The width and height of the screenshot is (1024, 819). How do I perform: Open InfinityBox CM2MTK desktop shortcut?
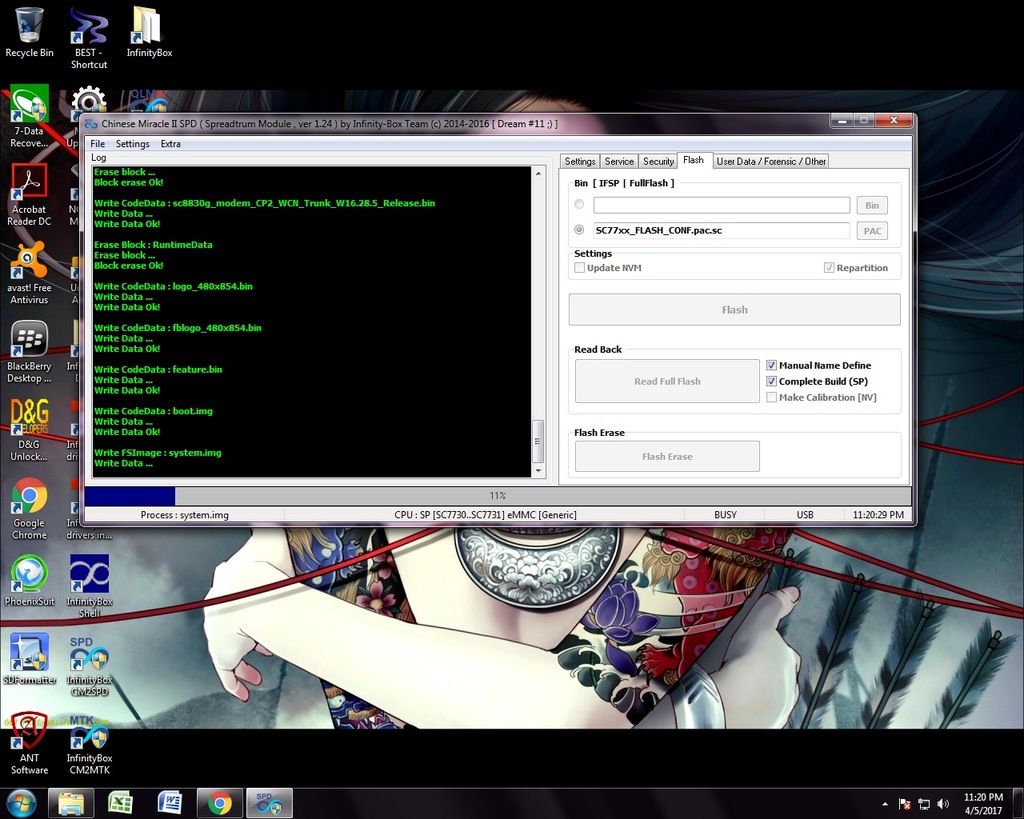click(89, 743)
